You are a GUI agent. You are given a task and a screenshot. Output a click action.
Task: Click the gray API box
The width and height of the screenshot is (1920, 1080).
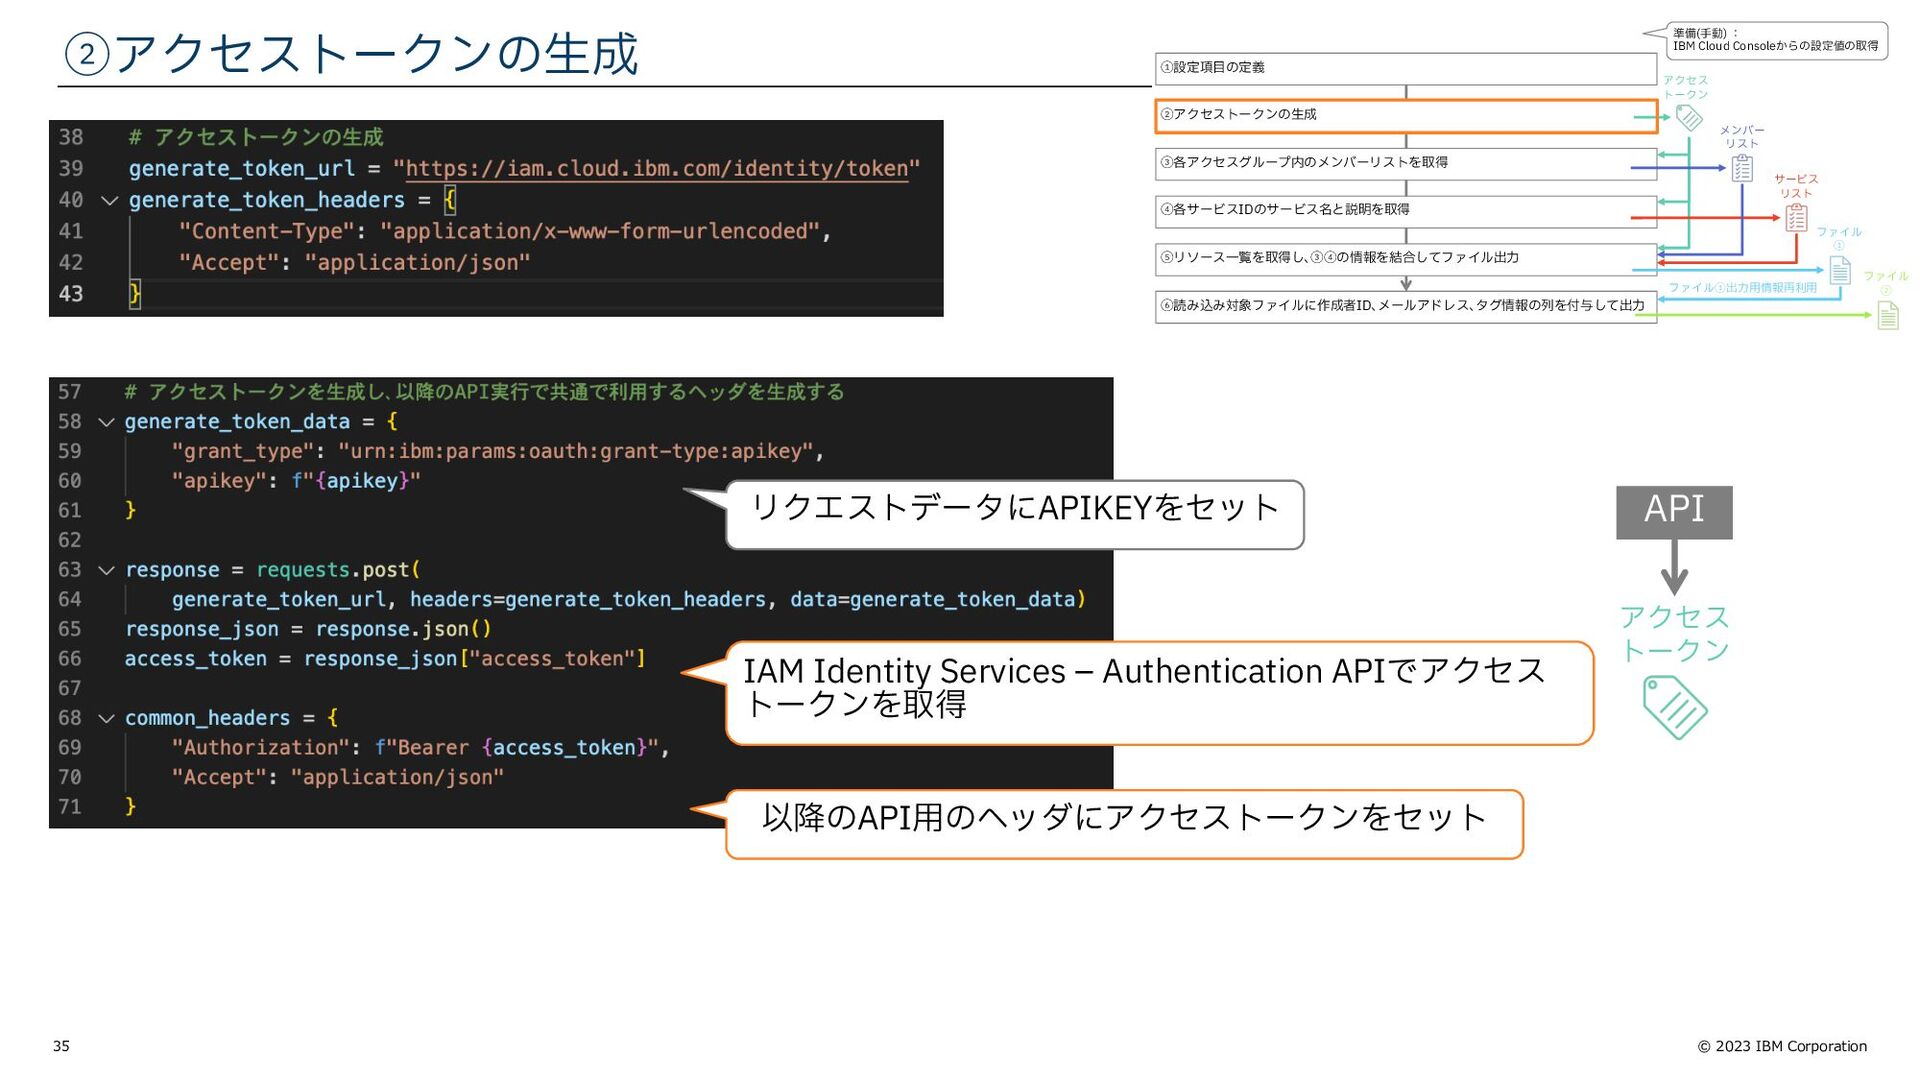[x=1674, y=511]
